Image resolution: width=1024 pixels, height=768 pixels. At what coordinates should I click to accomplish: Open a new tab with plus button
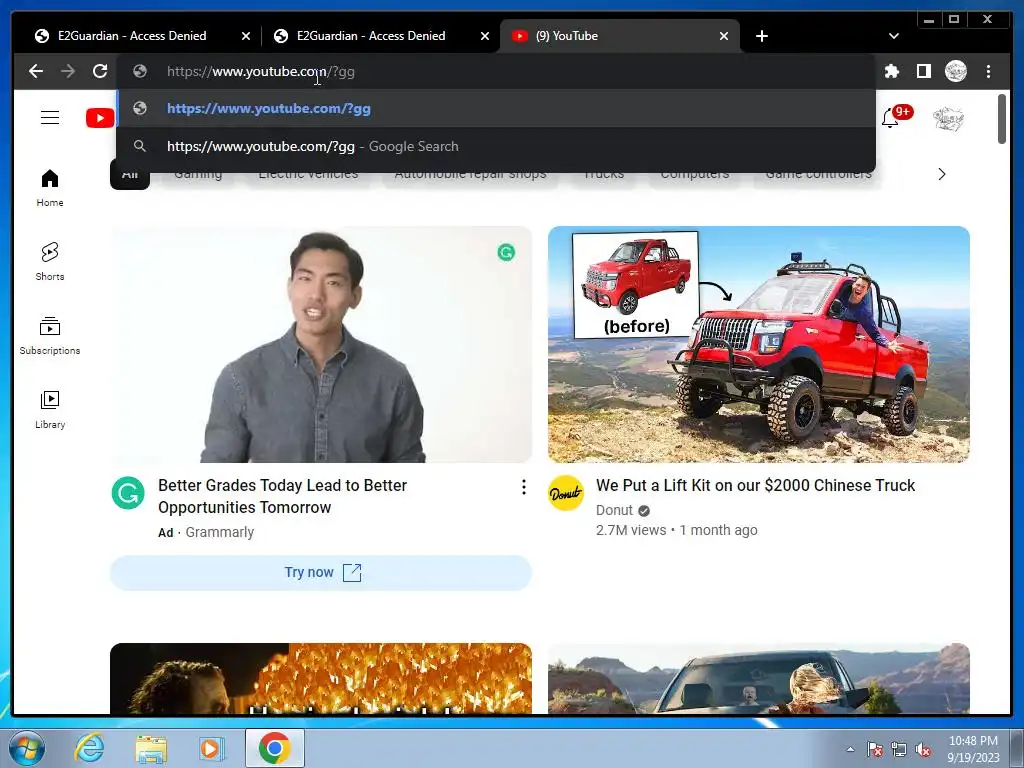pyautogui.click(x=761, y=36)
